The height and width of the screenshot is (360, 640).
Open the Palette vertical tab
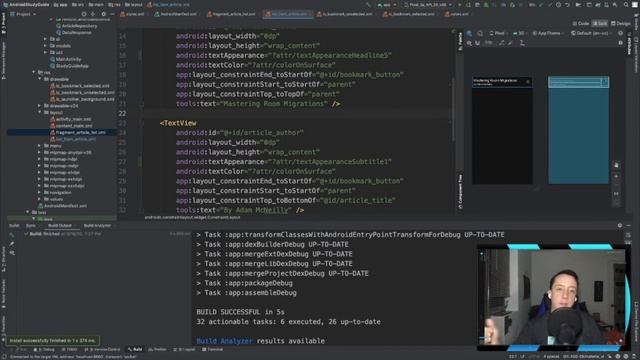[x=460, y=41]
